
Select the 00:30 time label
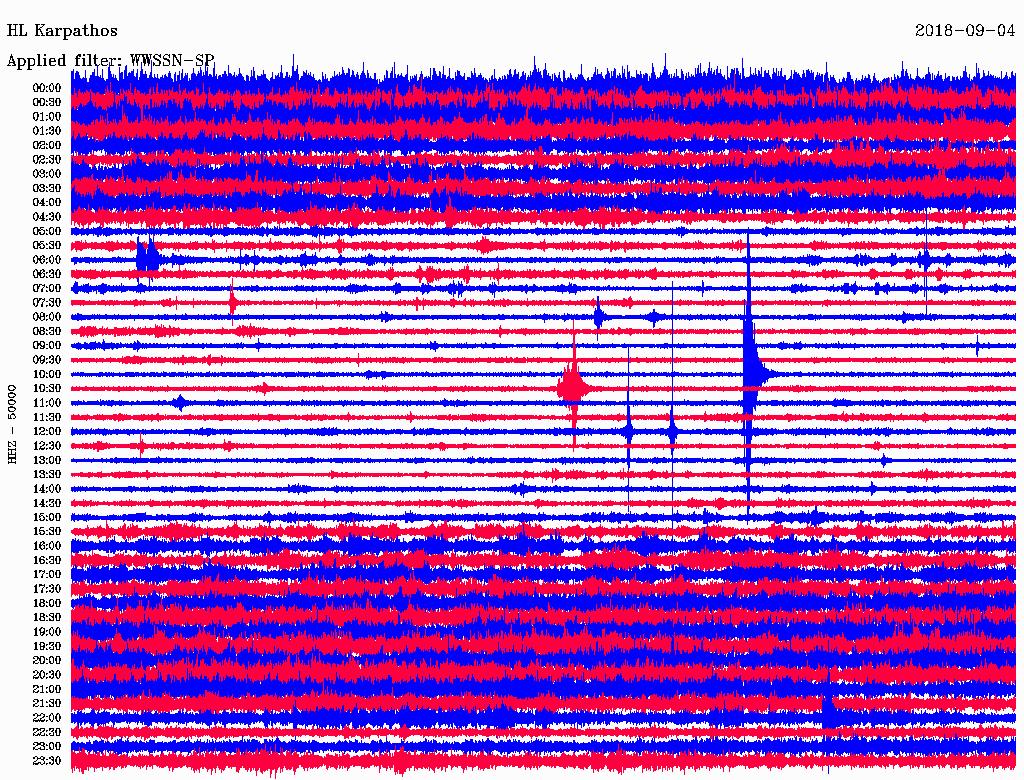point(47,103)
